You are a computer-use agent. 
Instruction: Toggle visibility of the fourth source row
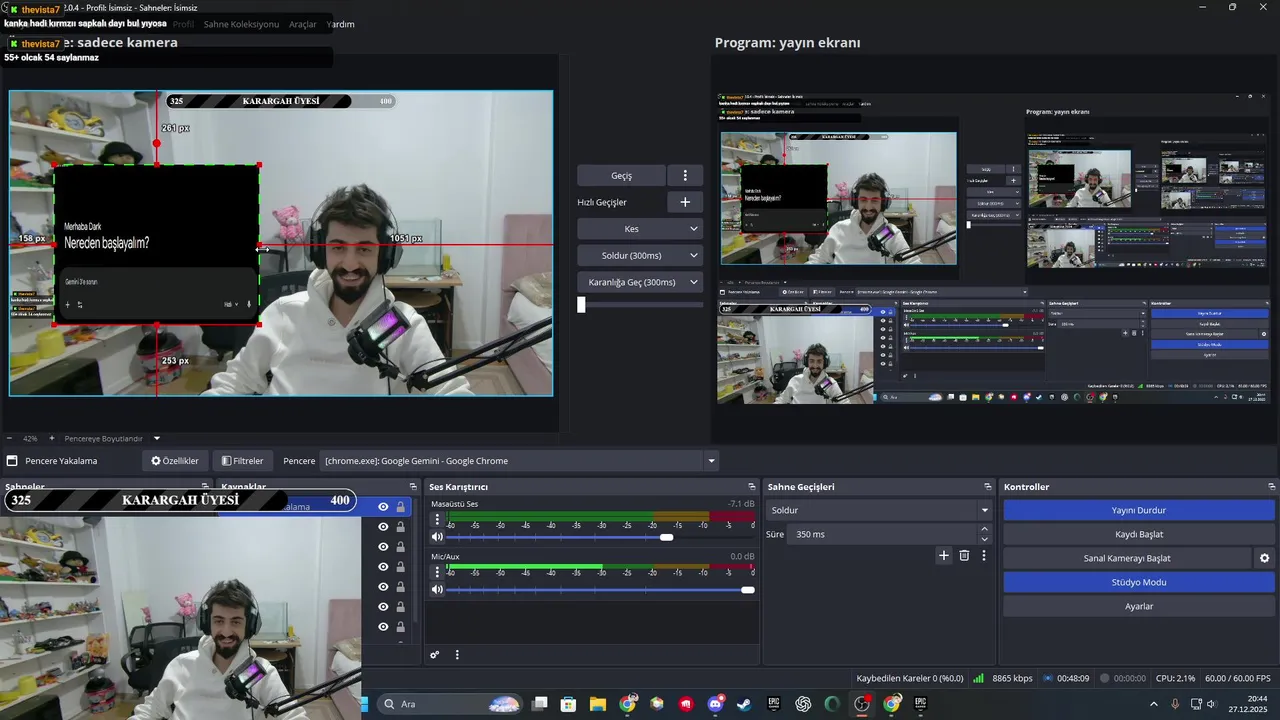point(383,567)
